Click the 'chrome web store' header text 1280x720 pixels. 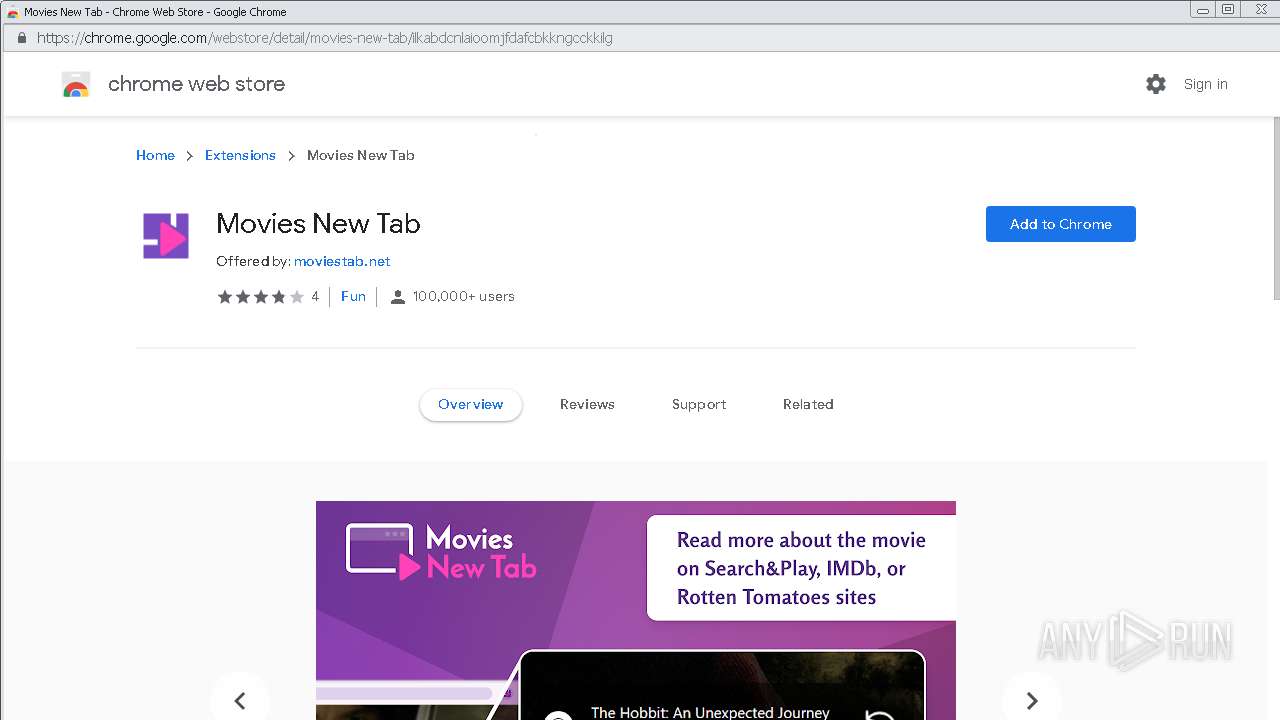[196, 84]
